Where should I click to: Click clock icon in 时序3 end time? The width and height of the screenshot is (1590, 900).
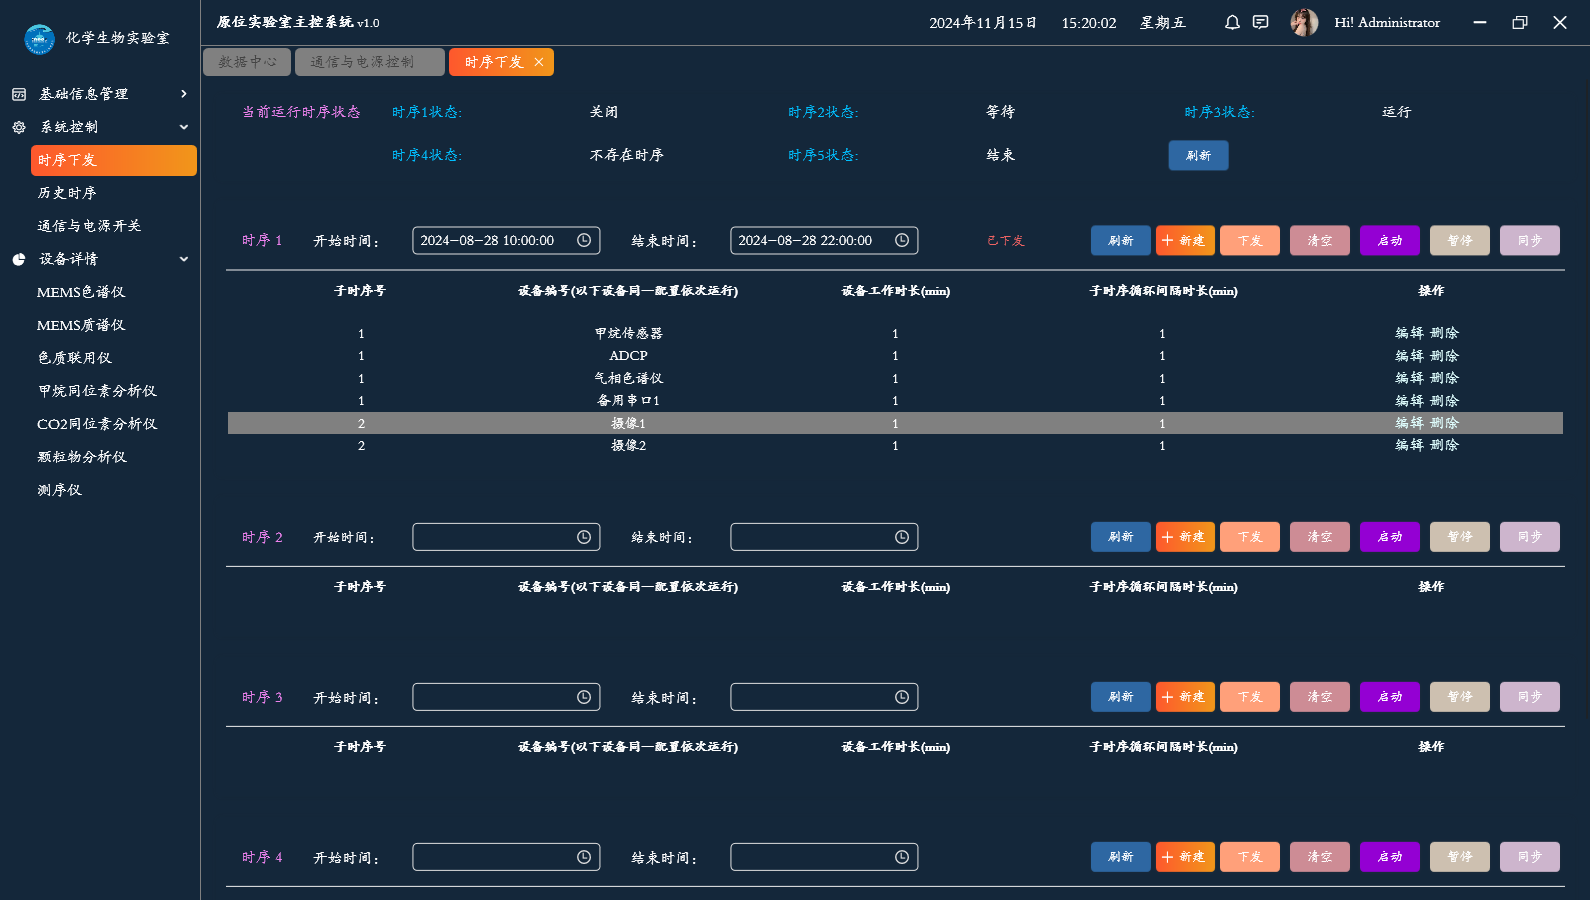point(902,697)
